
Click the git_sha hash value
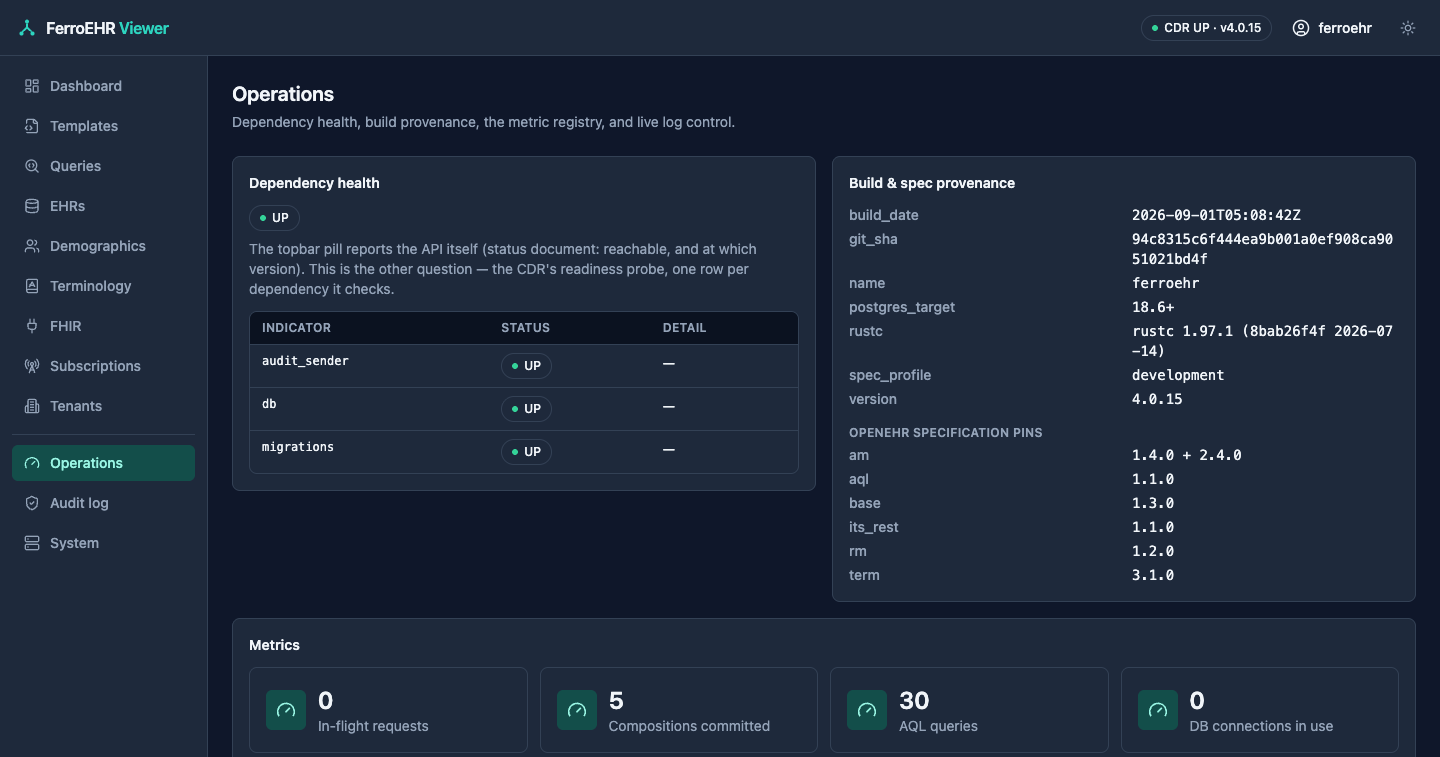(x=1262, y=249)
